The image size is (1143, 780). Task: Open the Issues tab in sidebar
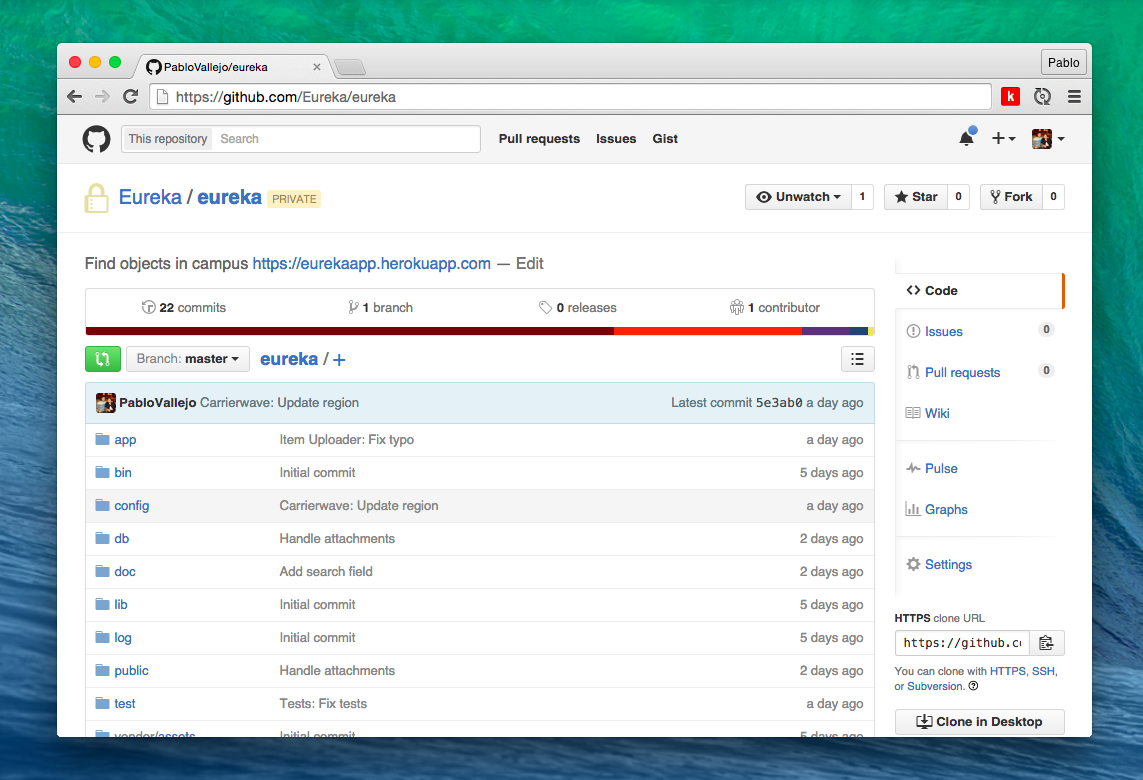[980, 331]
